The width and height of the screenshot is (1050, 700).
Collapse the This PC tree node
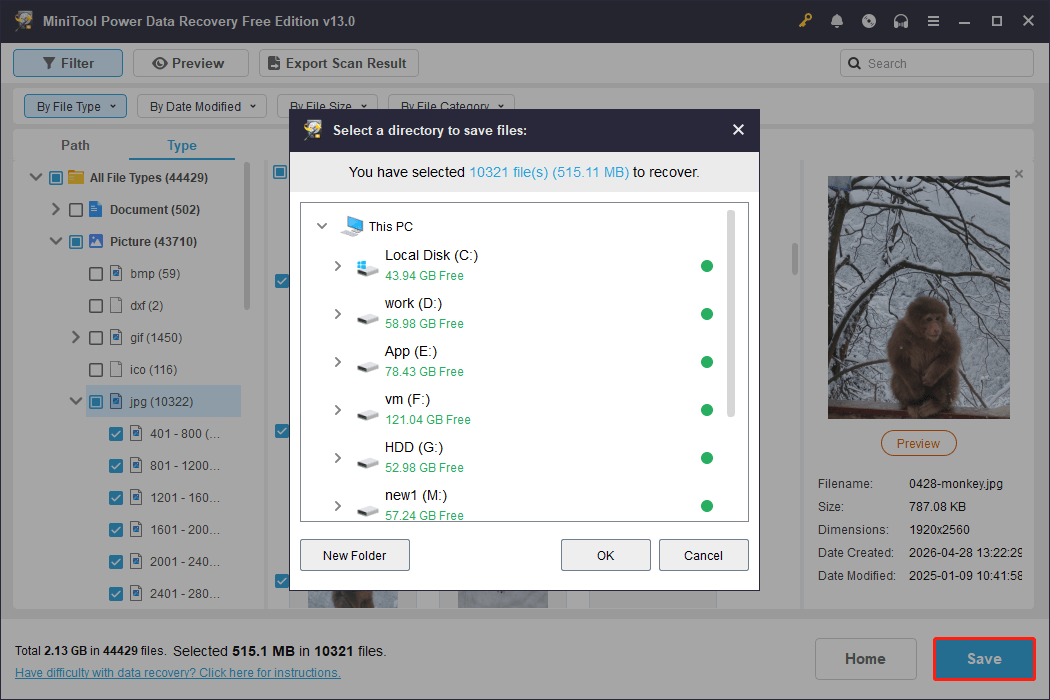[322, 226]
